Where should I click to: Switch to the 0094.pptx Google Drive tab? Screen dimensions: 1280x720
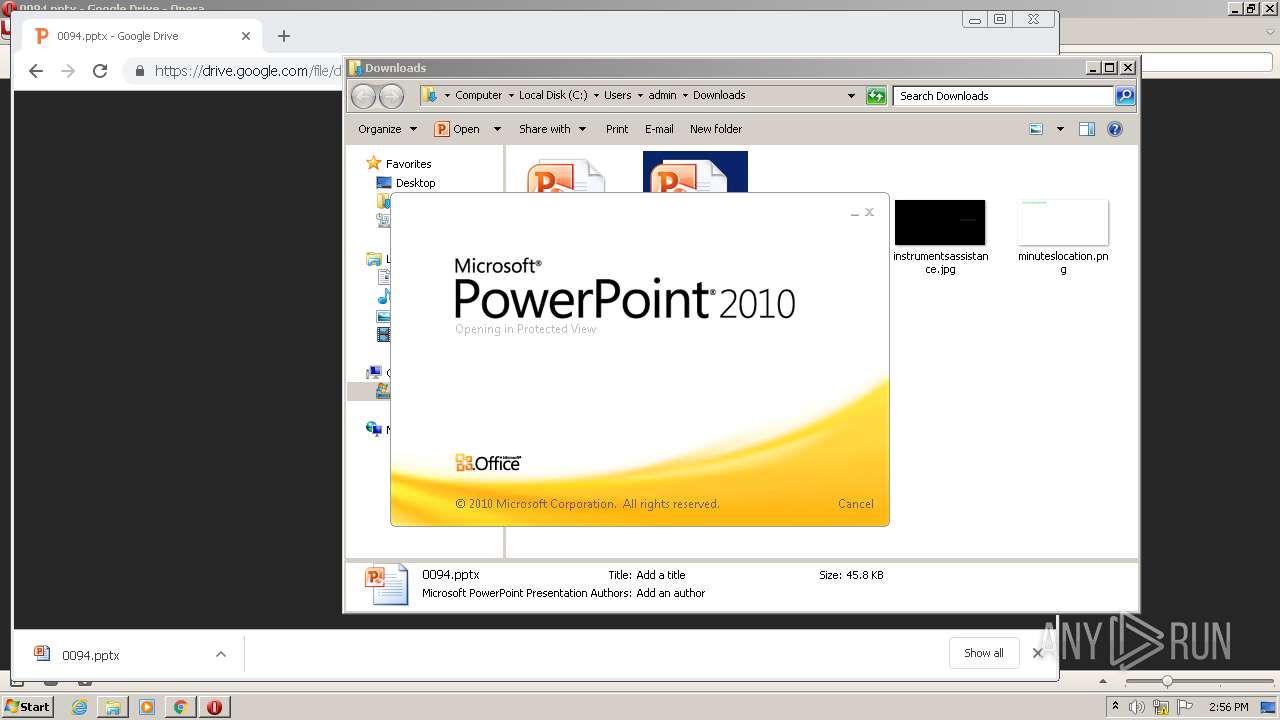coord(140,36)
